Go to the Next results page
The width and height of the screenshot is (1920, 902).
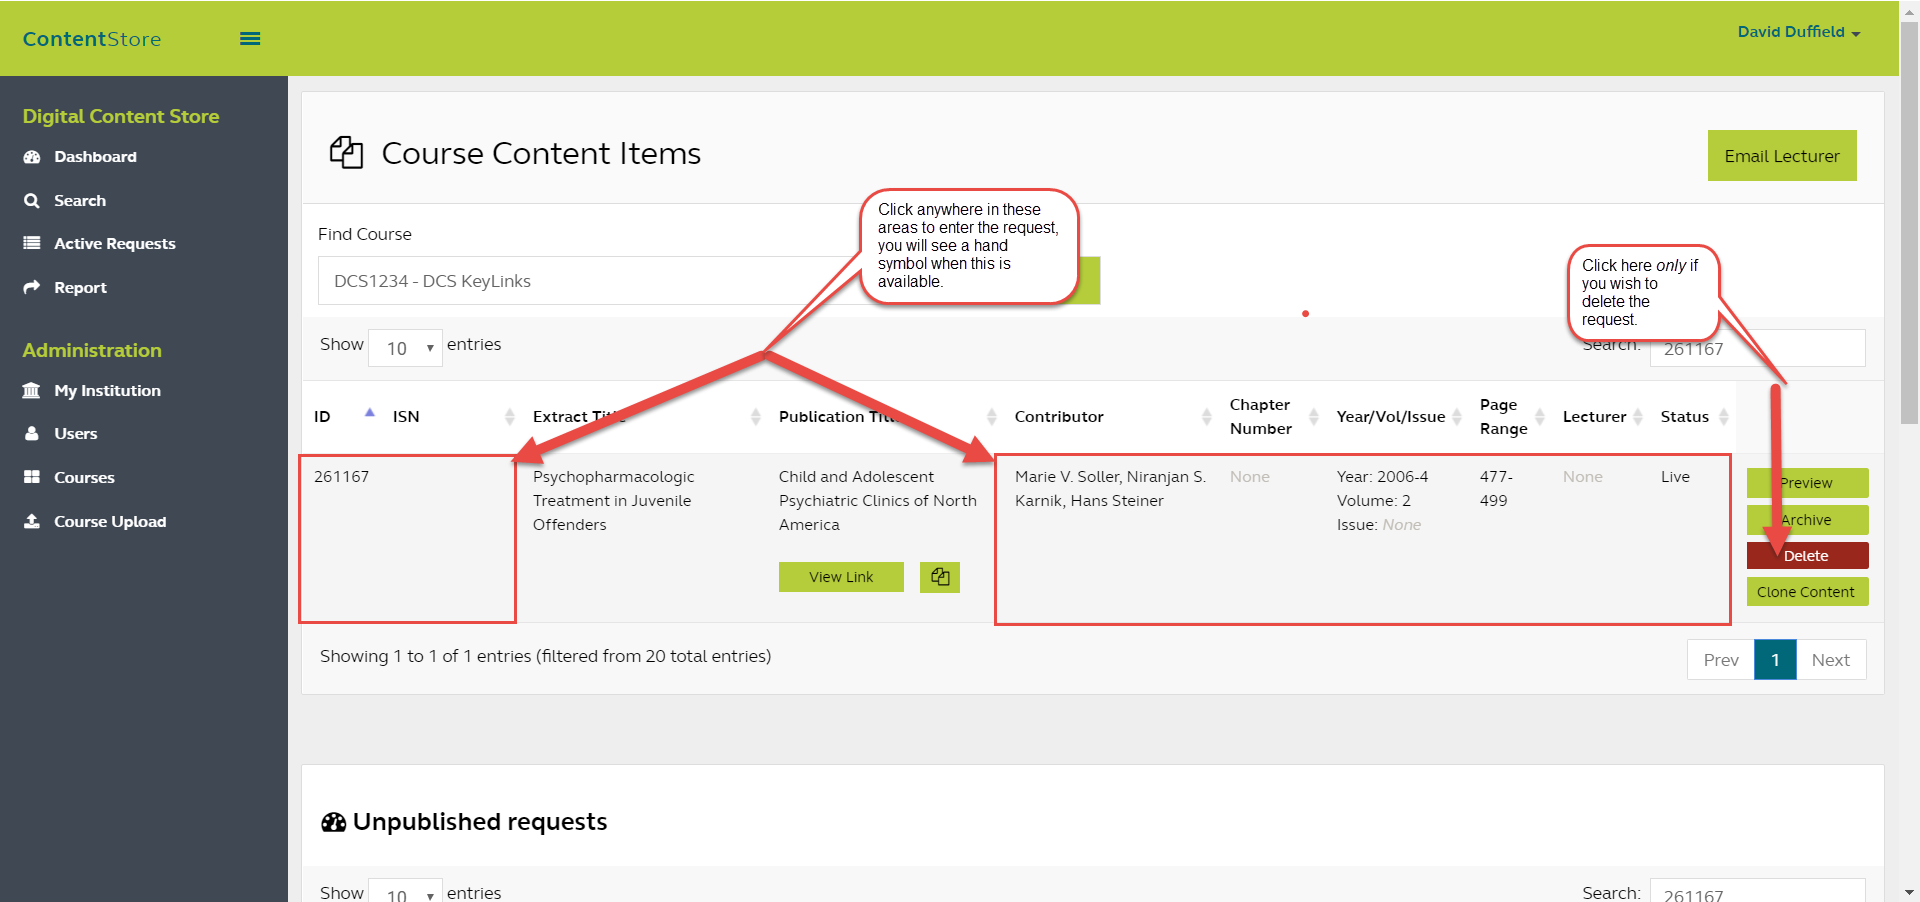click(x=1830, y=660)
